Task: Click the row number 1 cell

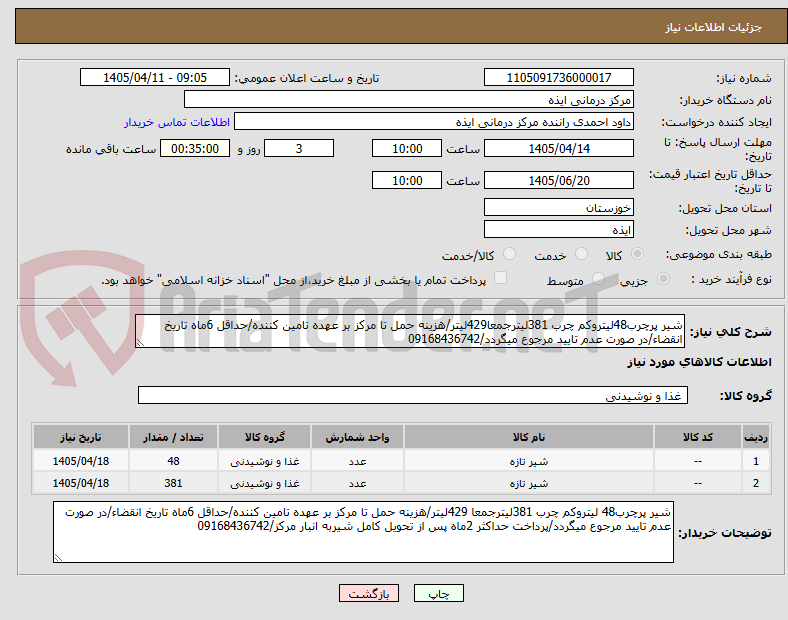Action: point(756,461)
